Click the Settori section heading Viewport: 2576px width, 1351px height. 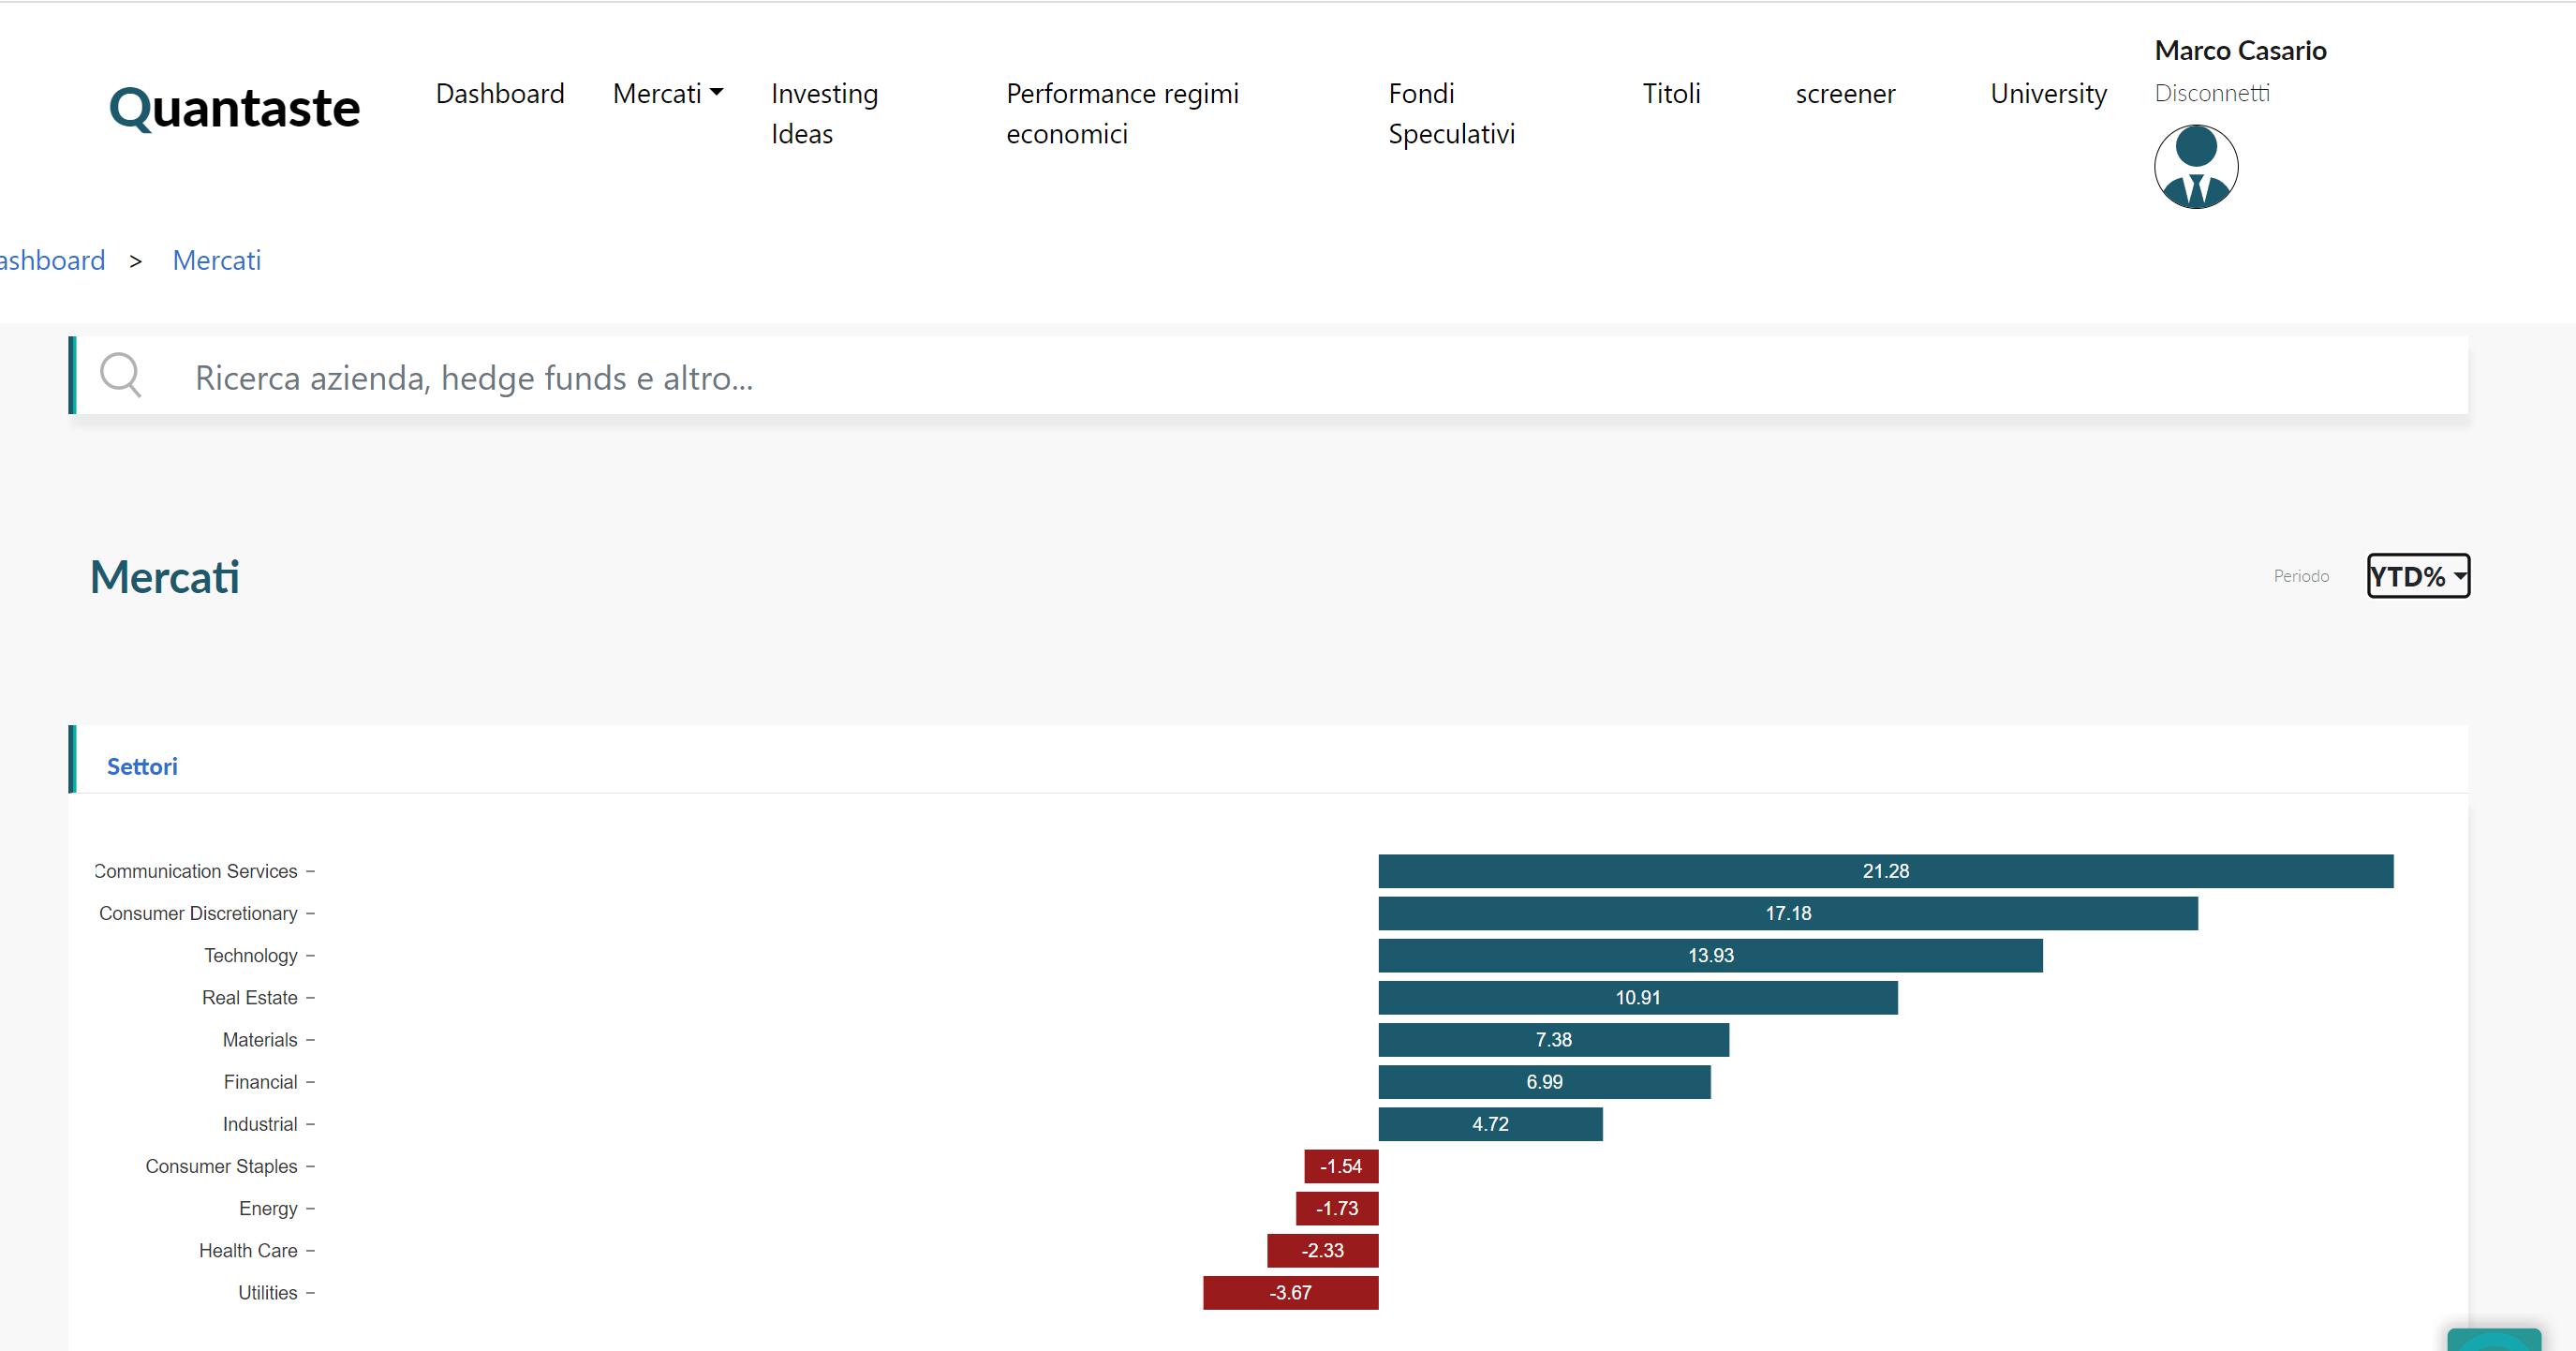click(142, 767)
